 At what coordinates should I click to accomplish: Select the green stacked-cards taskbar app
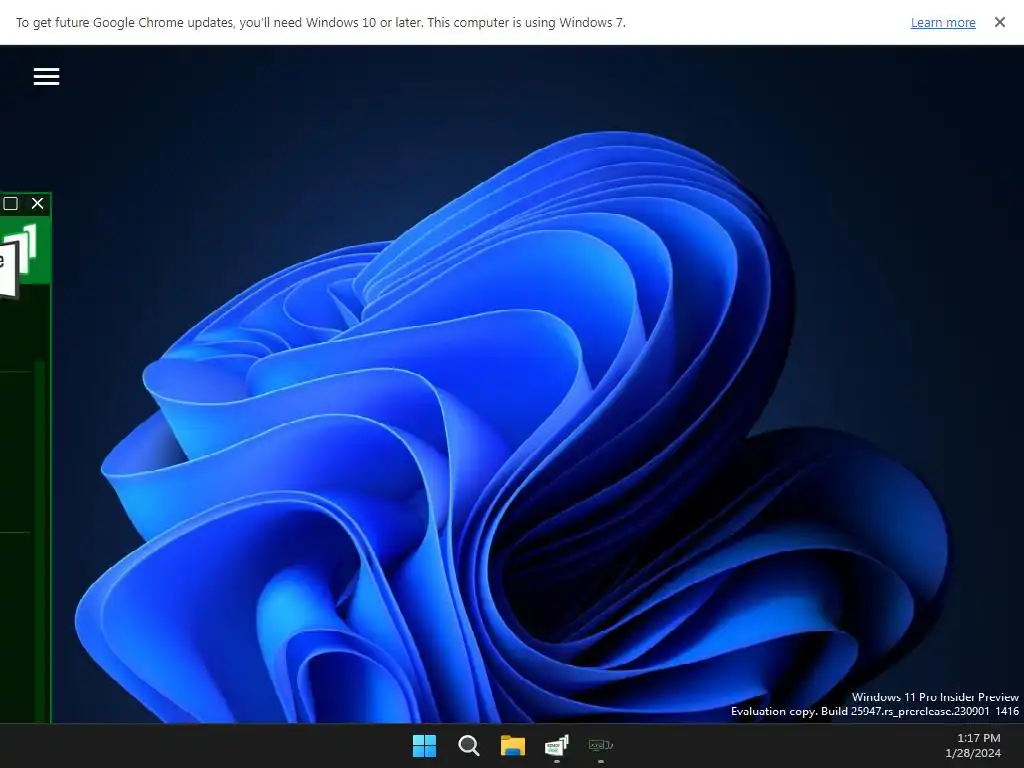click(556, 745)
